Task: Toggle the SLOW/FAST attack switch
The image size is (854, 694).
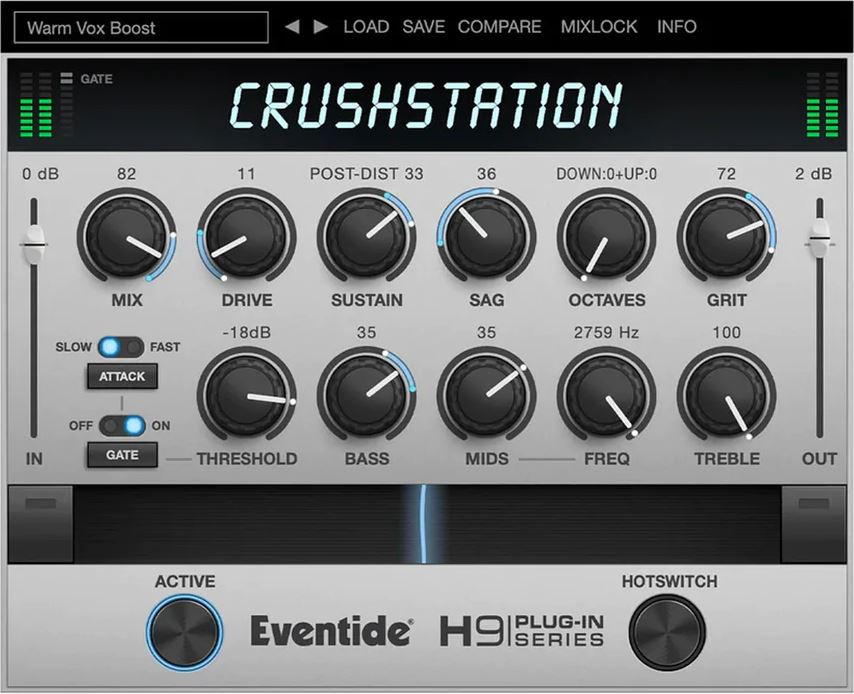Action: click(x=121, y=347)
